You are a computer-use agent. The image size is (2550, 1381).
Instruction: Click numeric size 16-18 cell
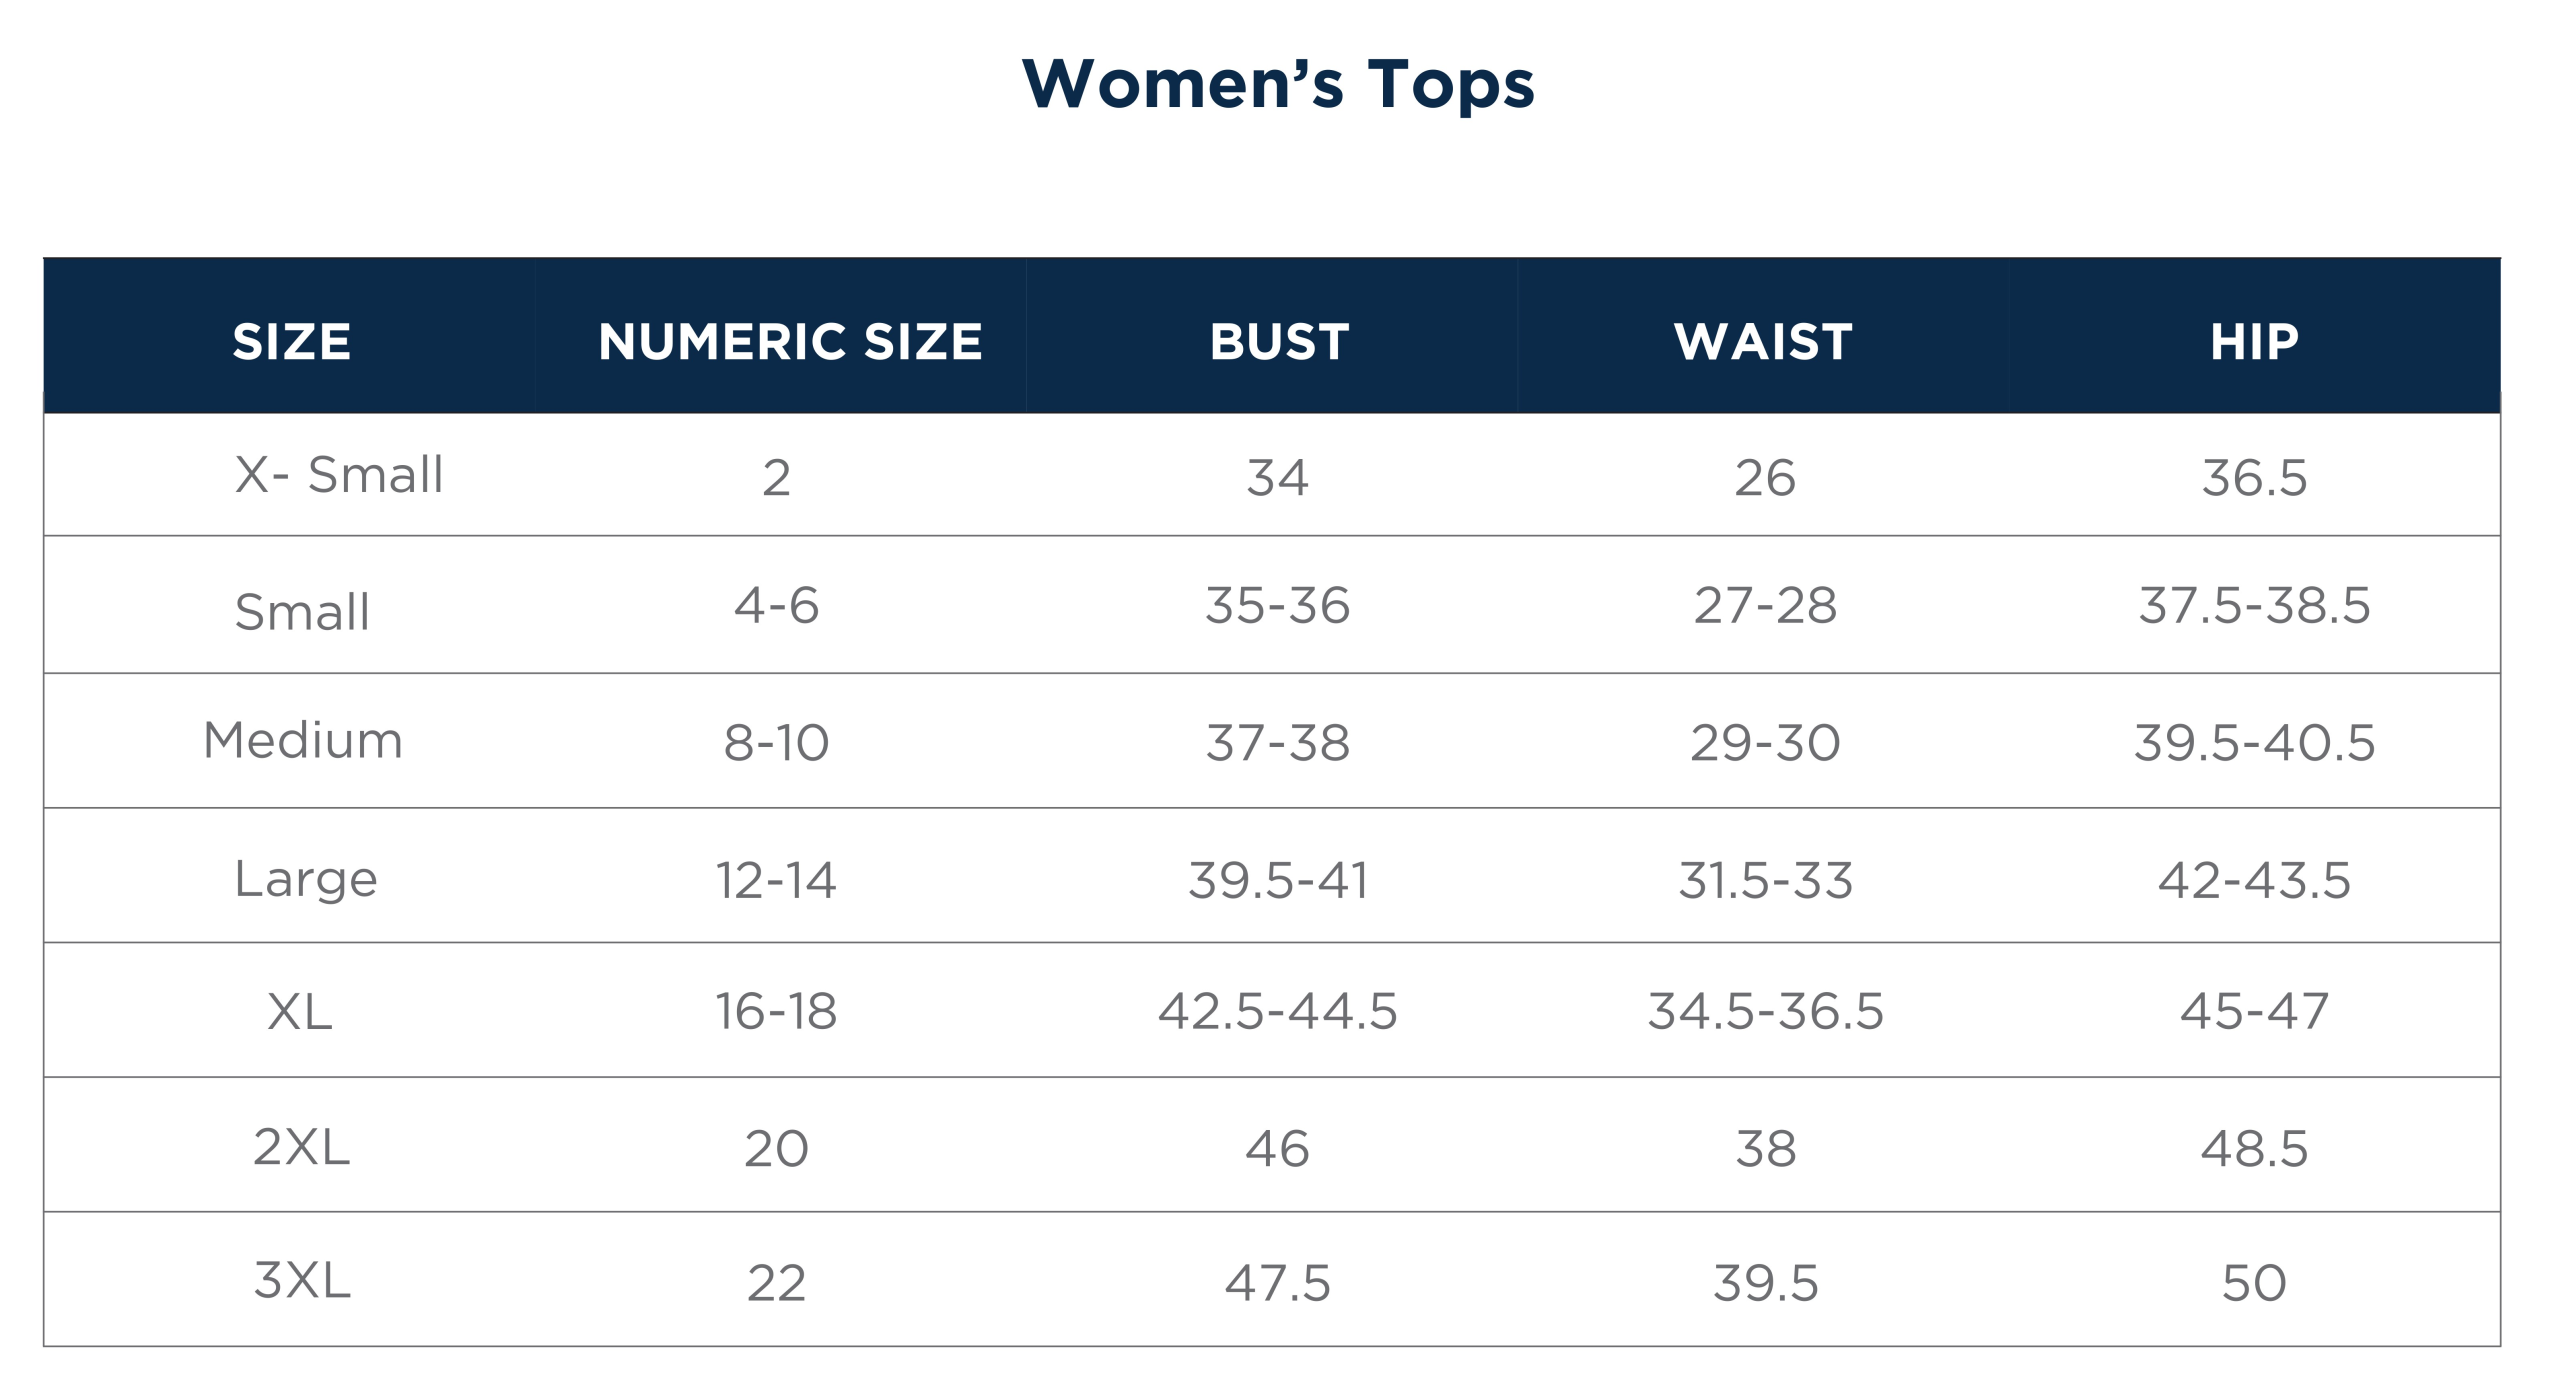tap(776, 1011)
